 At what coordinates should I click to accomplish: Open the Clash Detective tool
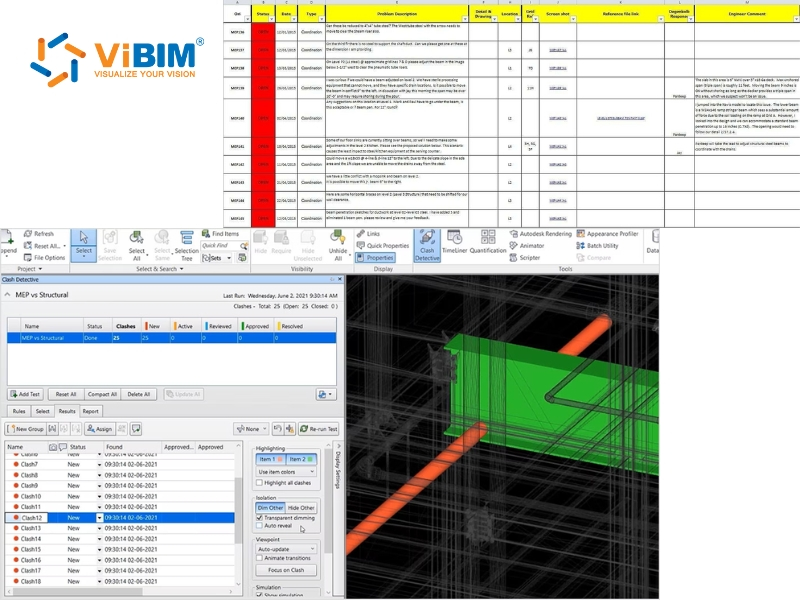coord(427,245)
